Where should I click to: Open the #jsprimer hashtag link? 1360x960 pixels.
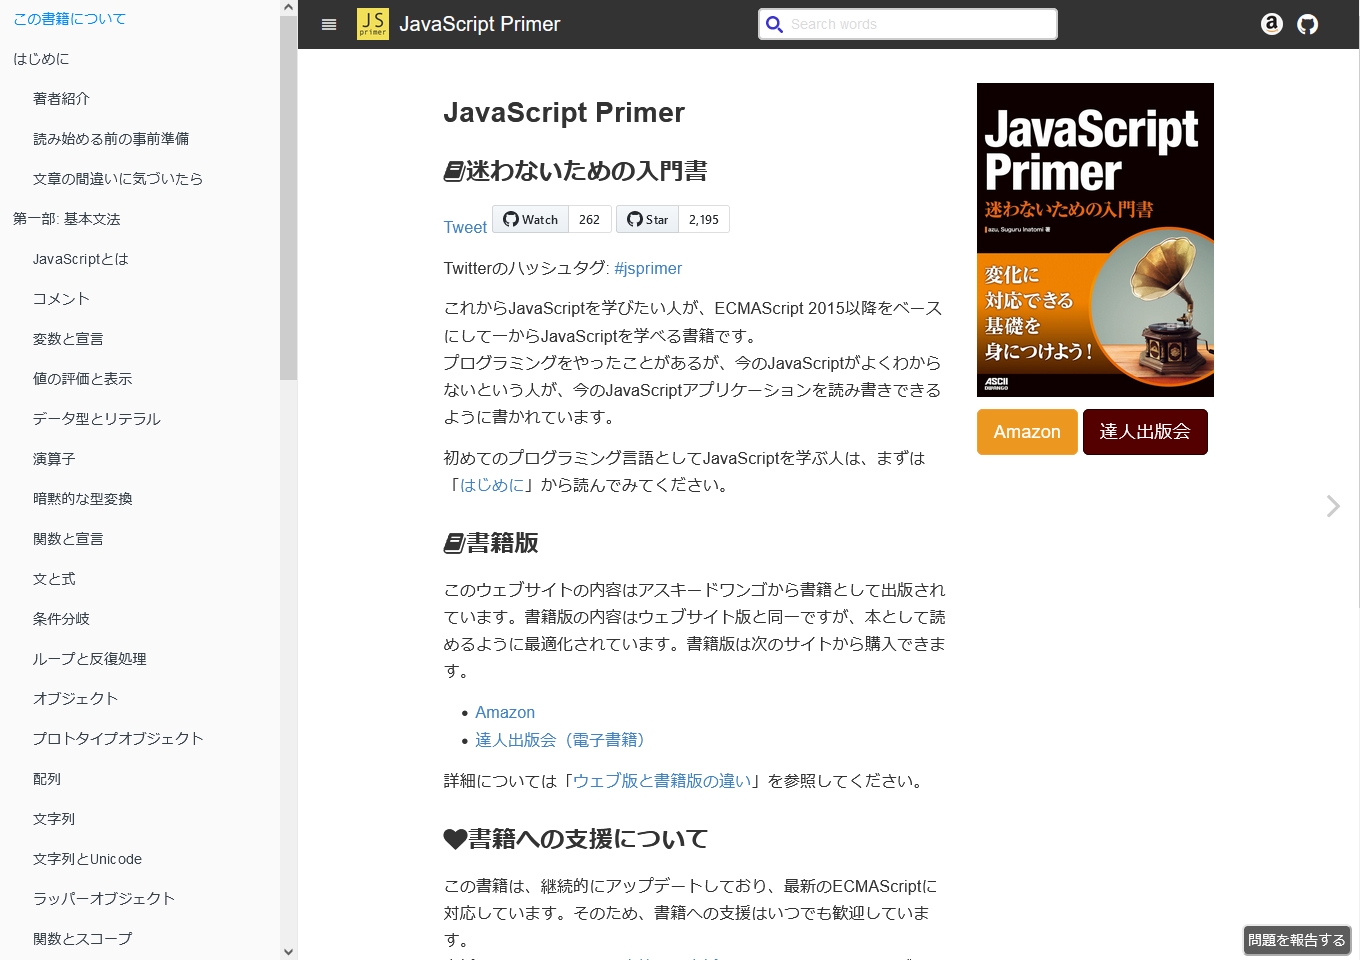[x=648, y=268]
